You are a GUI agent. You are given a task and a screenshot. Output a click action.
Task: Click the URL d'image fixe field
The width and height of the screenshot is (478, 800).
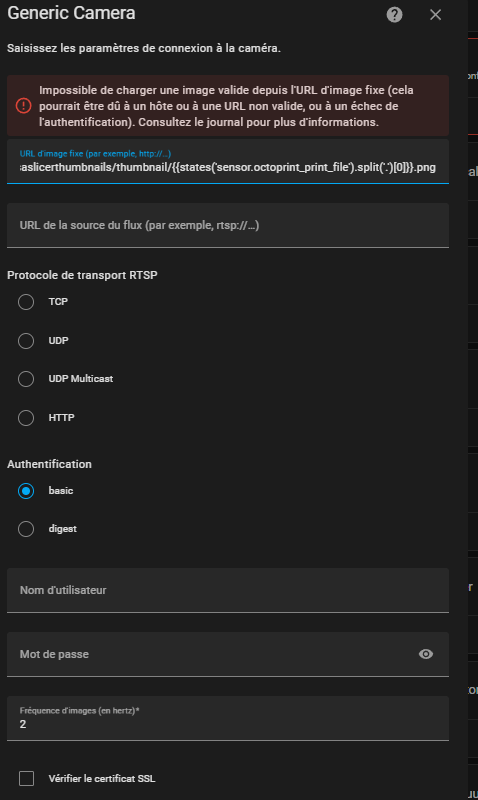[x=228, y=161]
